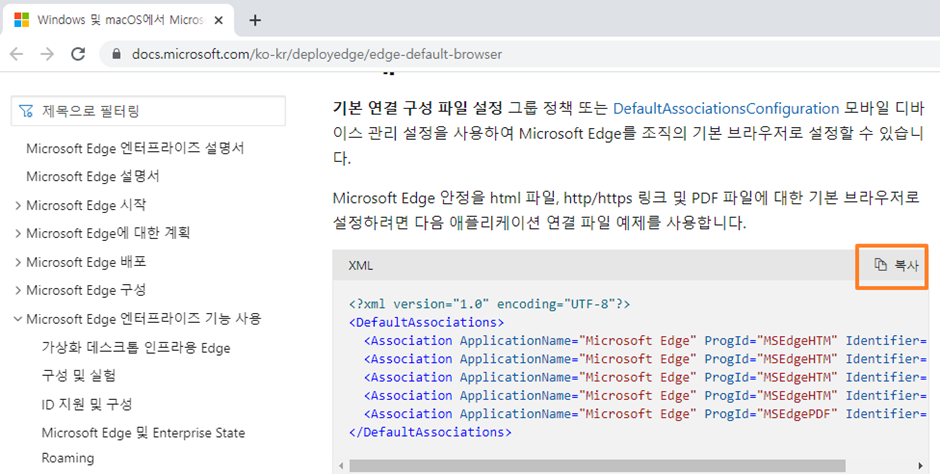Image resolution: width=940 pixels, height=474 pixels.
Task: Click the code scrollbar left arrow
Action: pyautogui.click(x=341, y=466)
